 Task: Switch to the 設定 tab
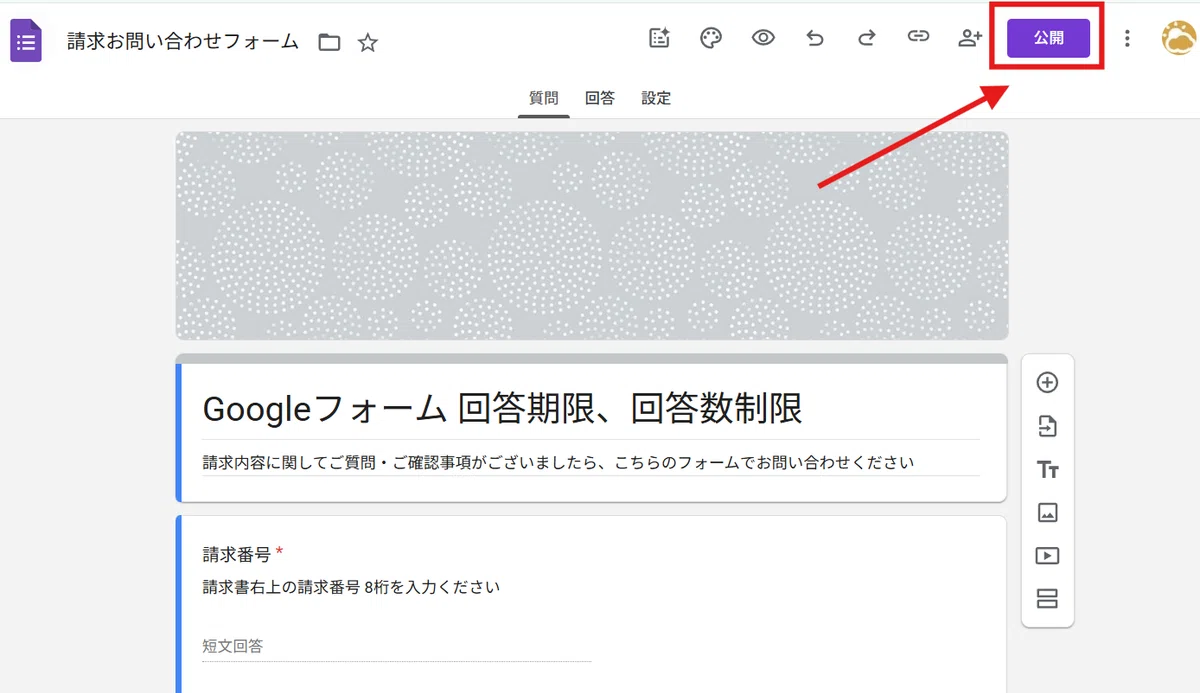click(x=656, y=98)
